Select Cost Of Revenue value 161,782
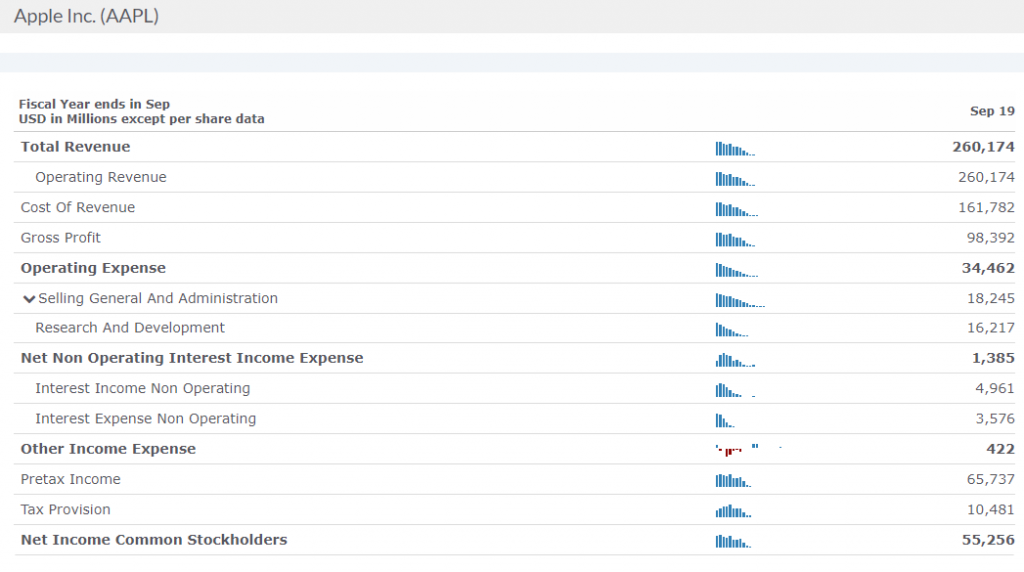 pyautogui.click(x=986, y=208)
